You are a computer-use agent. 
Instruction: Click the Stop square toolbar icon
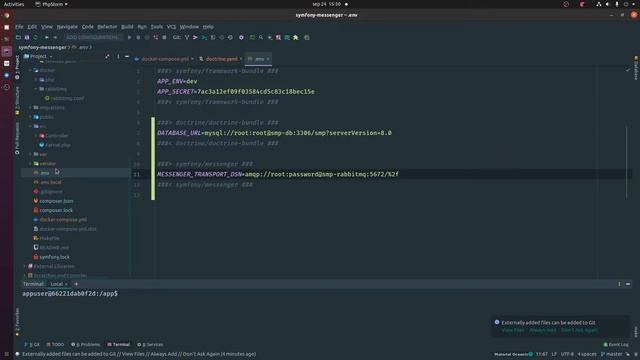click(x=164, y=37)
